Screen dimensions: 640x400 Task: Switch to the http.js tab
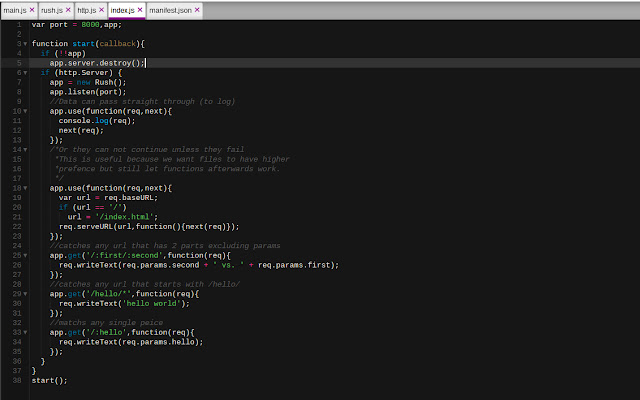[x=87, y=10]
